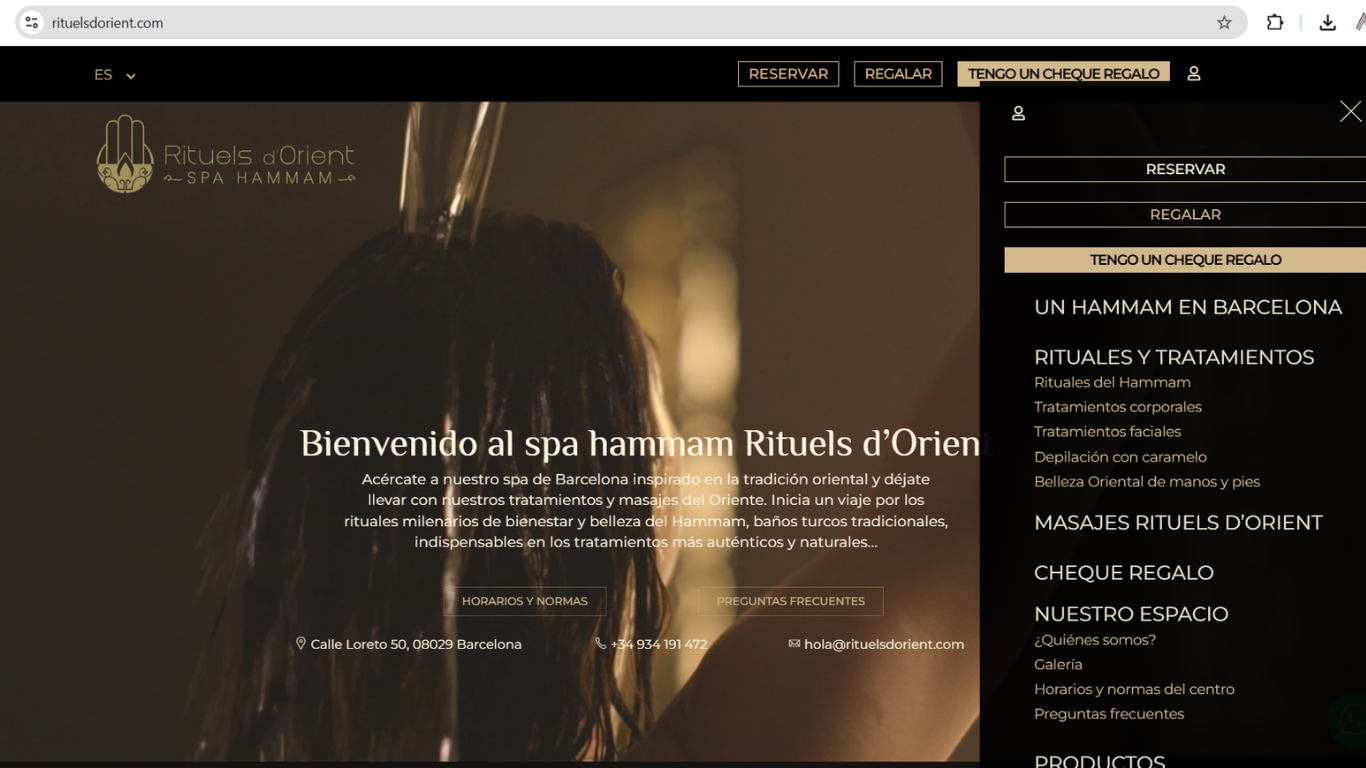Open the browser downloads icon
This screenshot has width=1366, height=768.
(1328, 22)
